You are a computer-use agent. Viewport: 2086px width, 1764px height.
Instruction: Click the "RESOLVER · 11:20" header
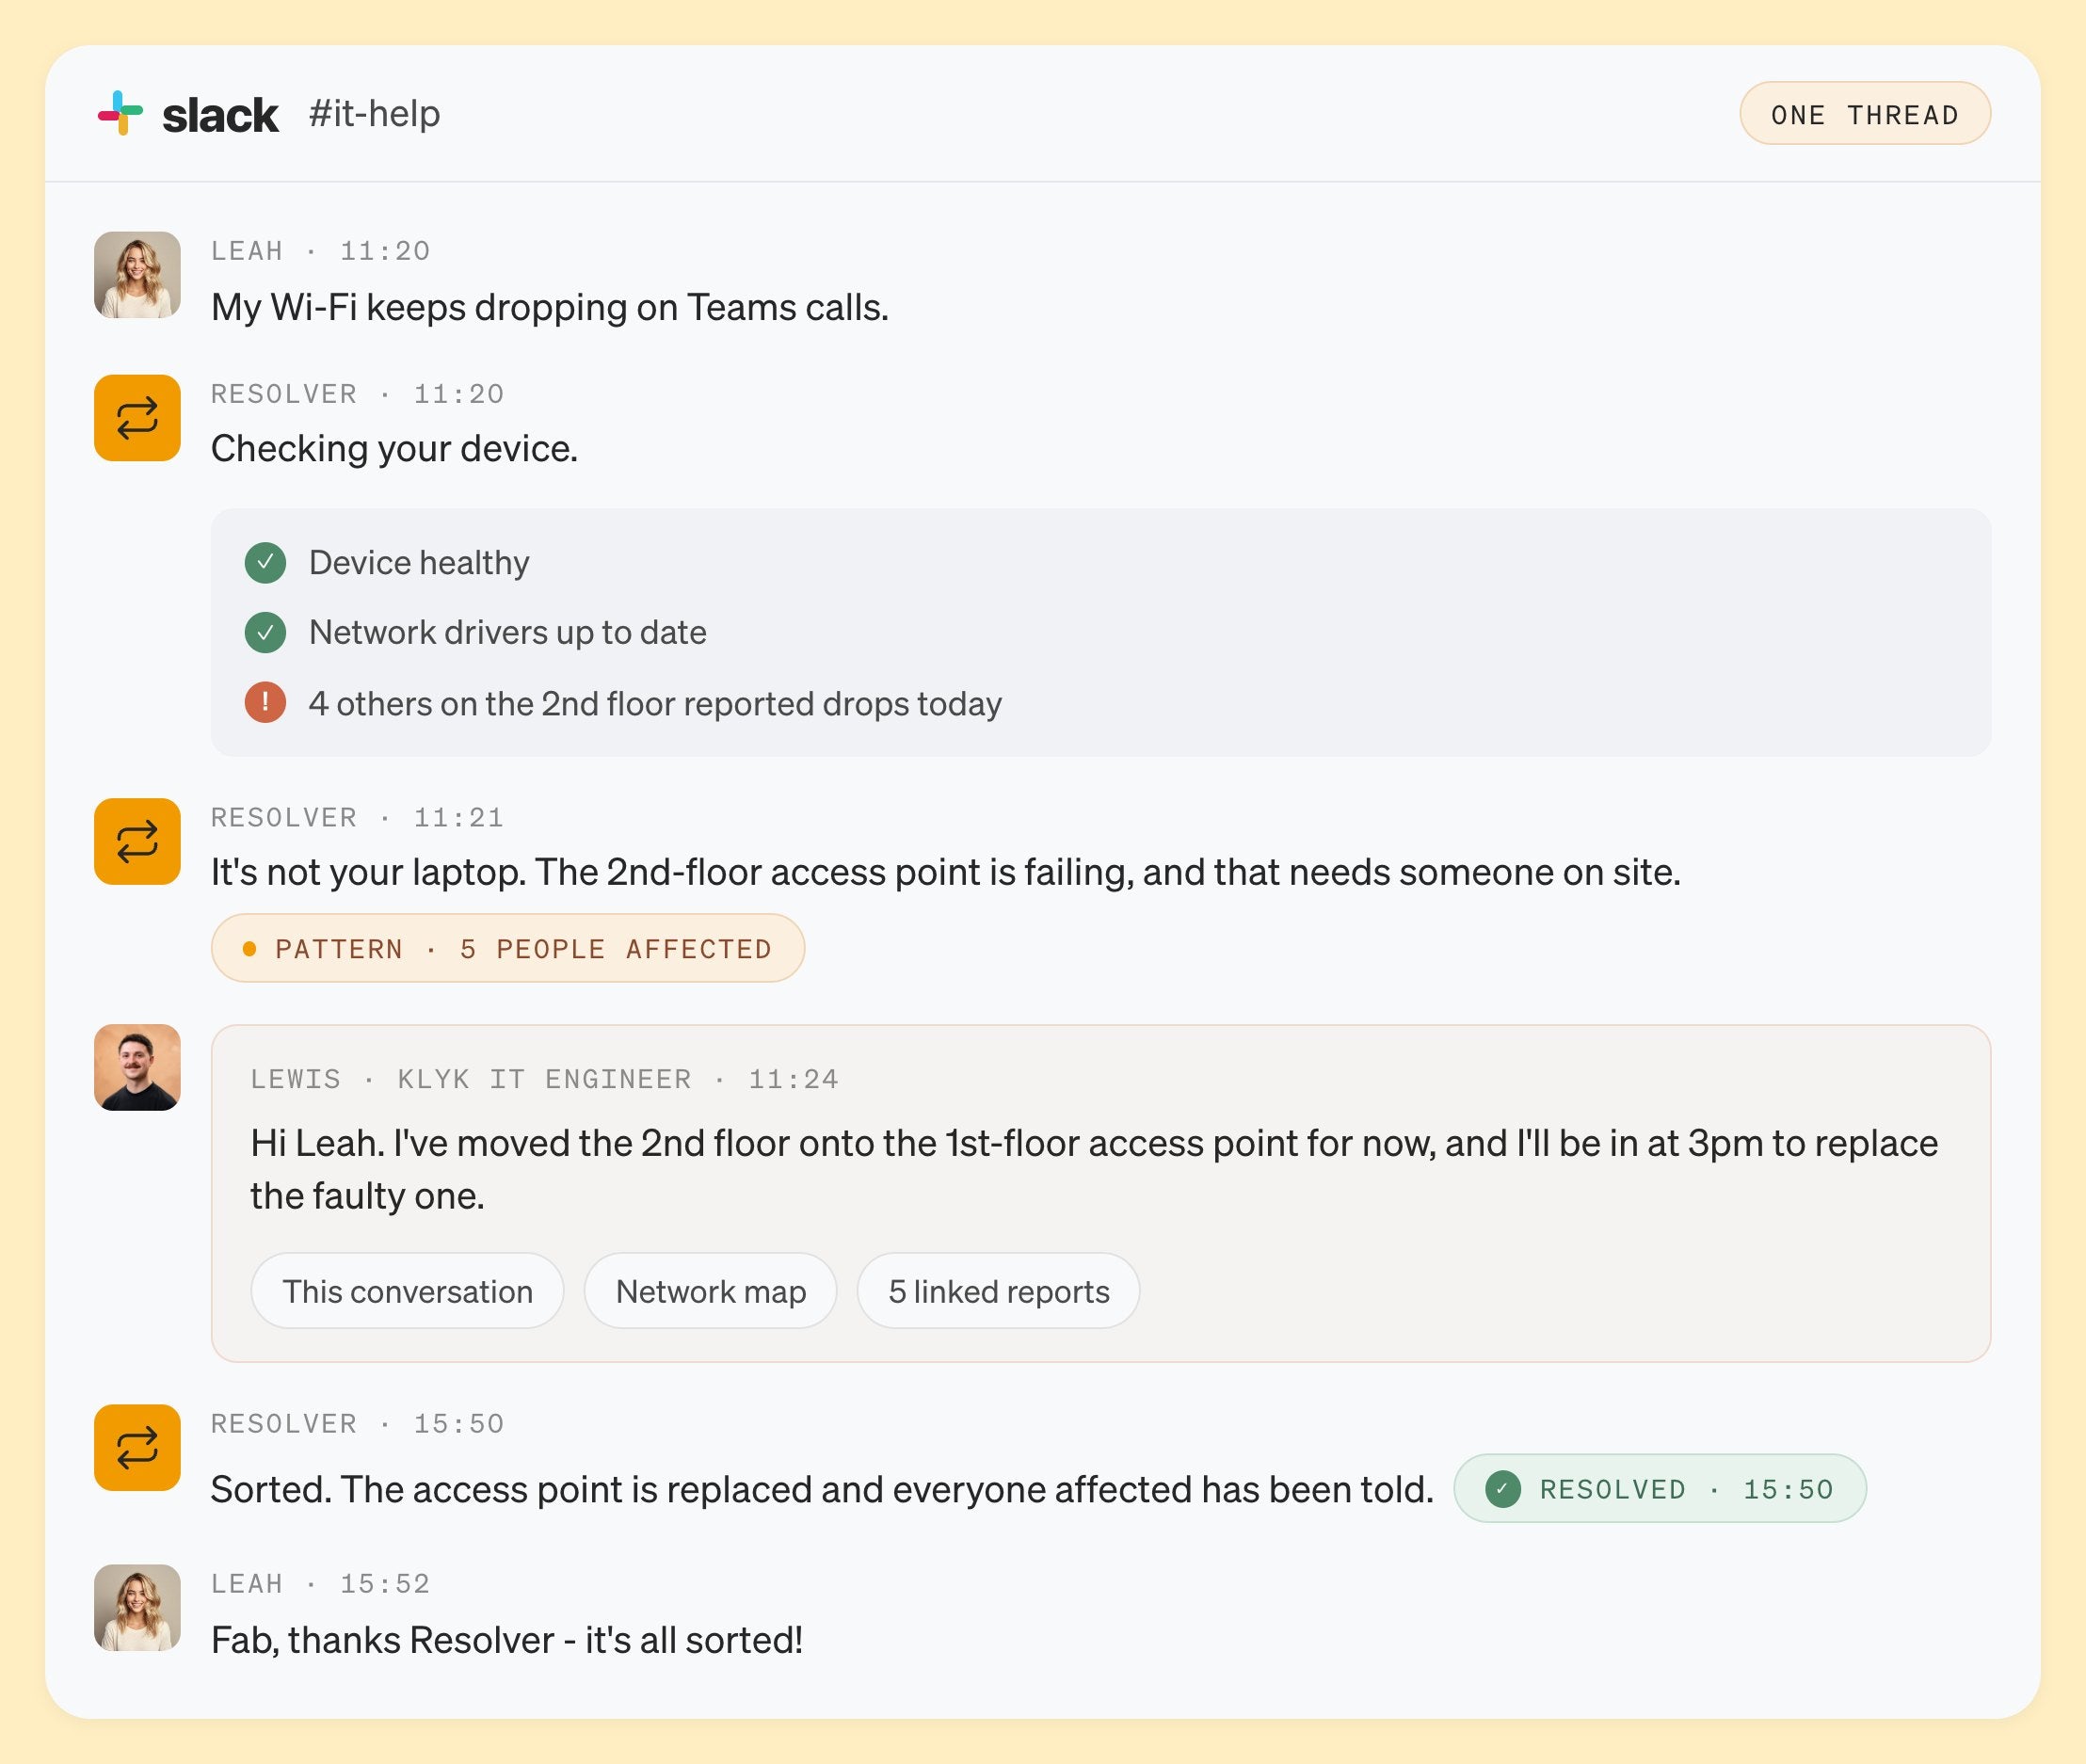[358, 394]
